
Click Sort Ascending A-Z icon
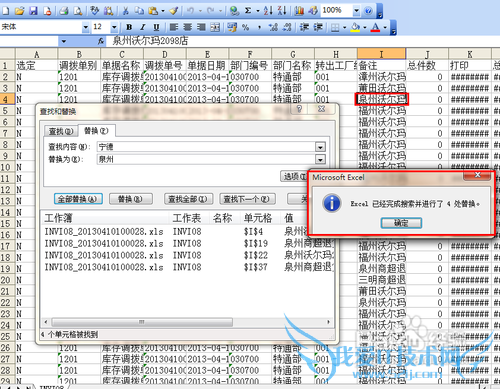pyautogui.click(x=268, y=11)
